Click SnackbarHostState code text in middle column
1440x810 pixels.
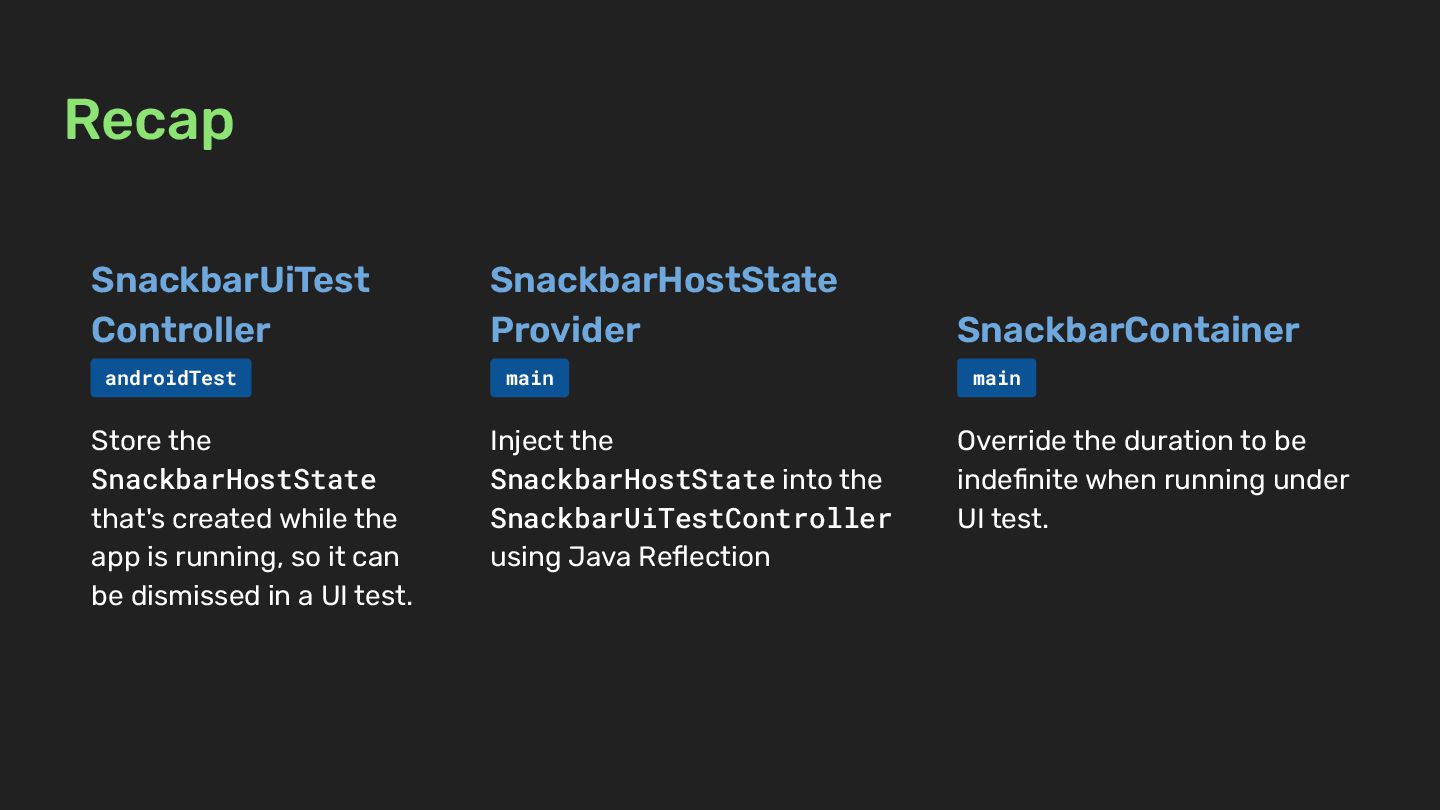pos(632,480)
